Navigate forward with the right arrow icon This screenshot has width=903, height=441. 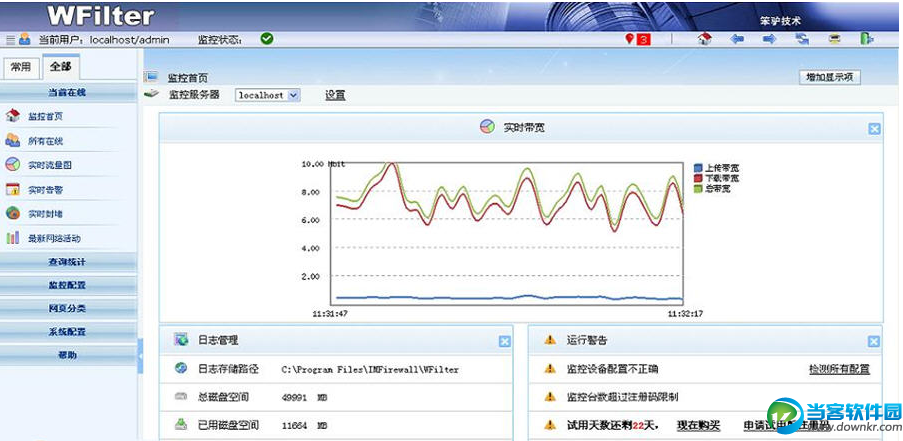(769, 39)
